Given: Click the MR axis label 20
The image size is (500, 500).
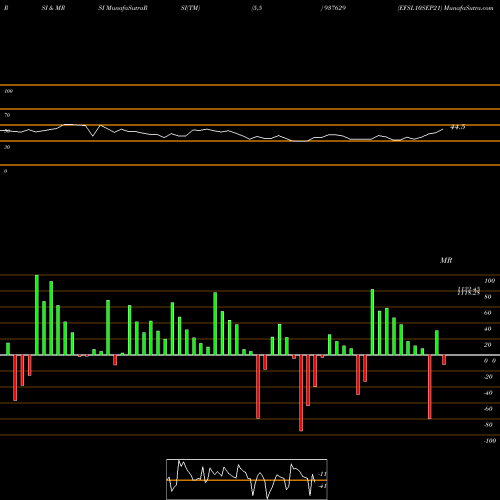Looking at the screenshot, I should [x=488, y=345].
